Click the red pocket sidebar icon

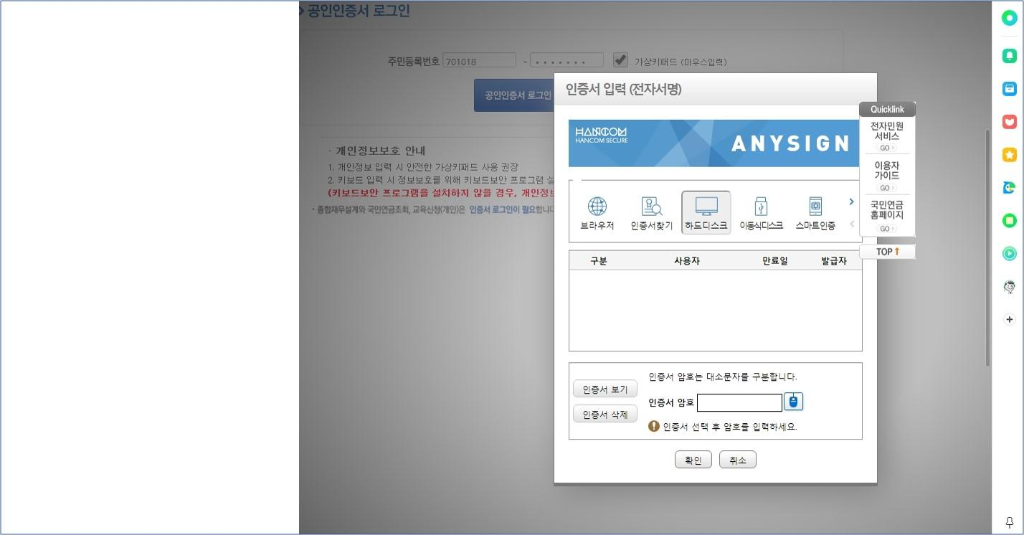1009,122
